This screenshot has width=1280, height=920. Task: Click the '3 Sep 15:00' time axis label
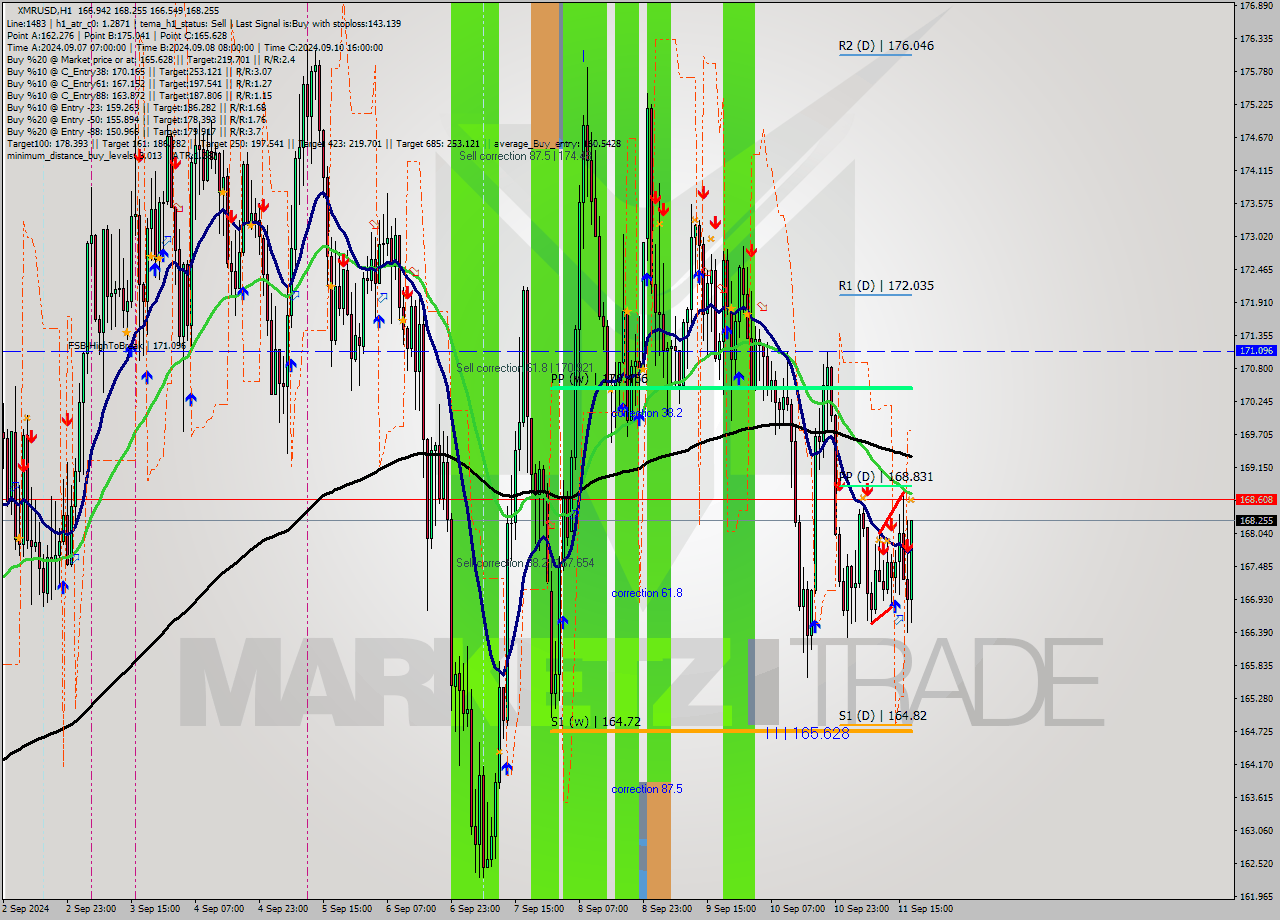(155, 909)
